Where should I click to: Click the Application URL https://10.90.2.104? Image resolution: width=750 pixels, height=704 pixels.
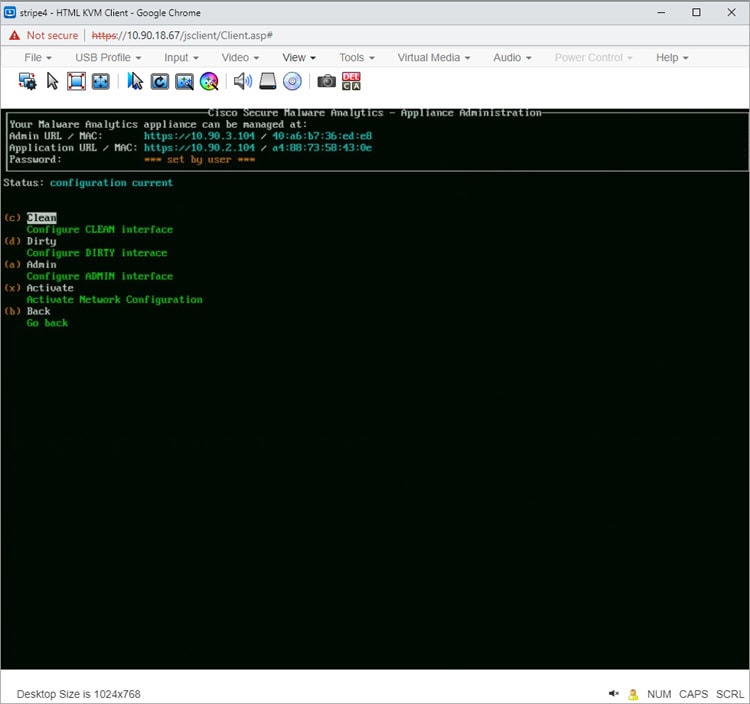click(x=199, y=148)
